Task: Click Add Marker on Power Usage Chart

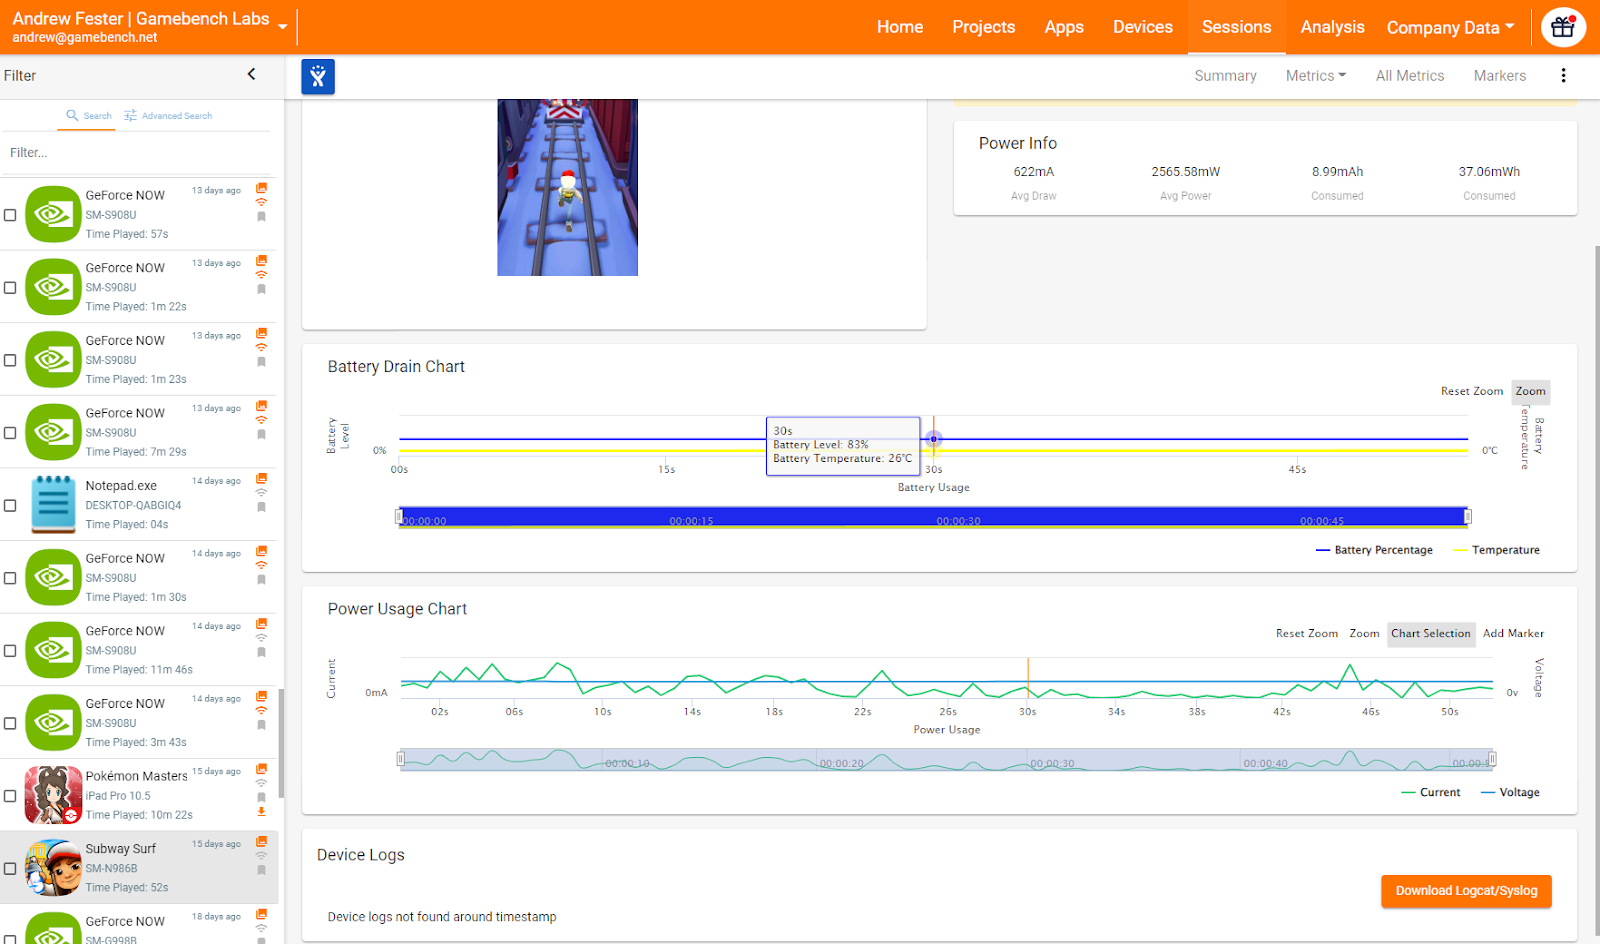Action: (x=1513, y=633)
